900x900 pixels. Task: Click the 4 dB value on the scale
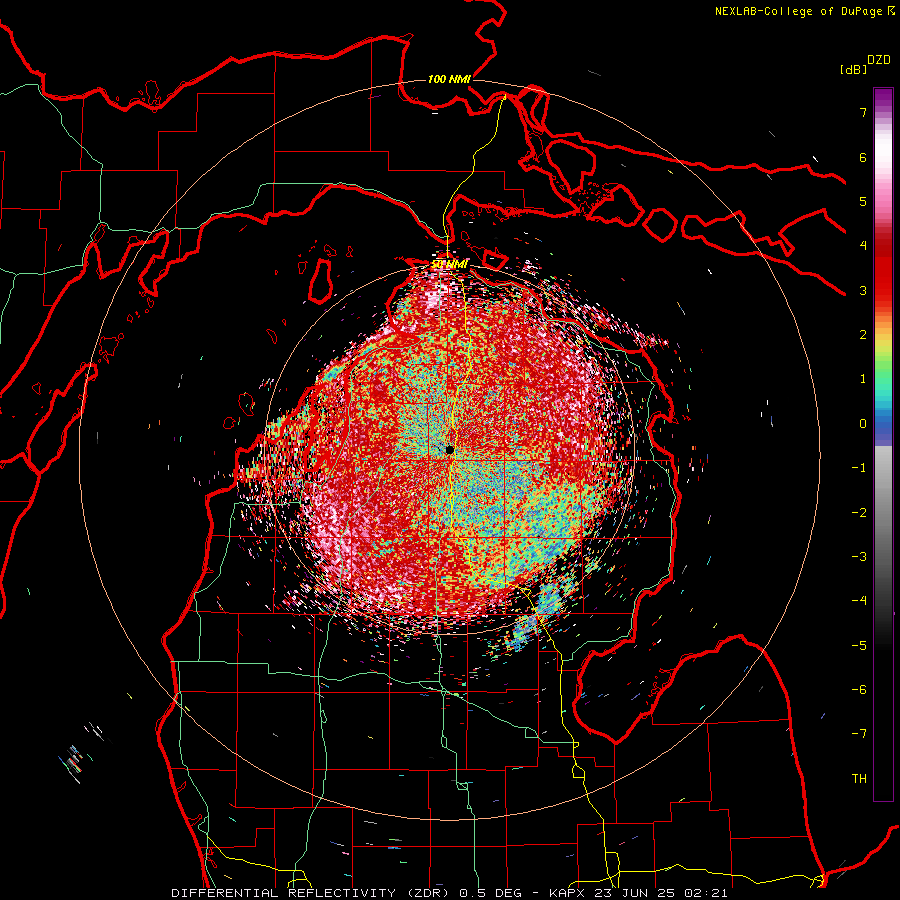pyautogui.click(x=863, y=246)
